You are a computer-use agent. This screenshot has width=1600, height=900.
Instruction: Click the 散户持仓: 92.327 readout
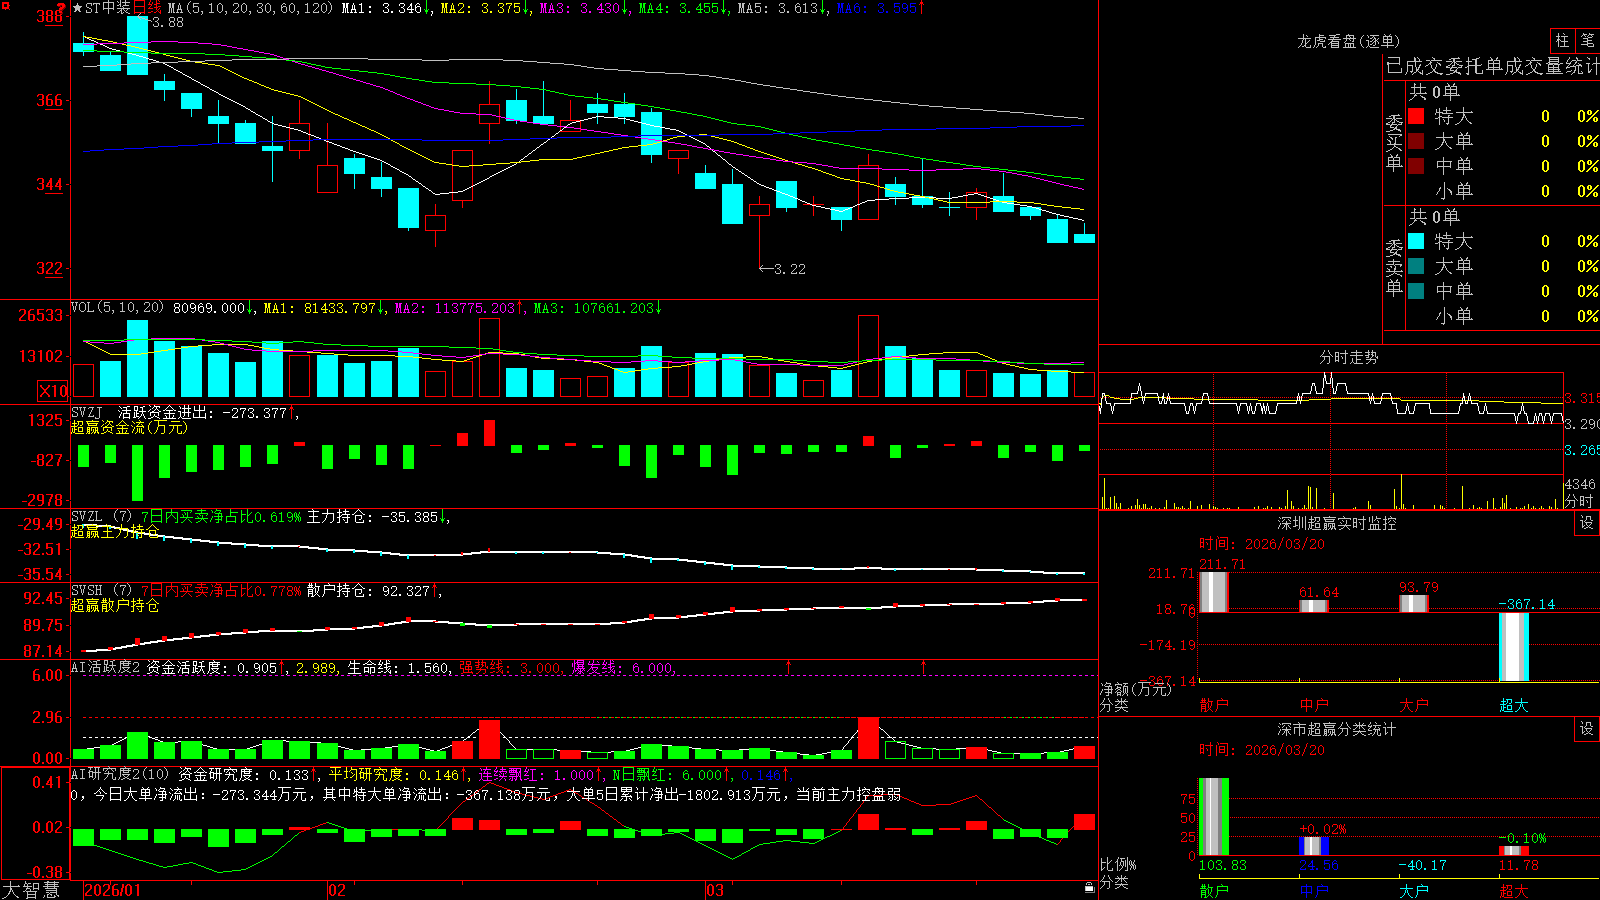(373, 591)
